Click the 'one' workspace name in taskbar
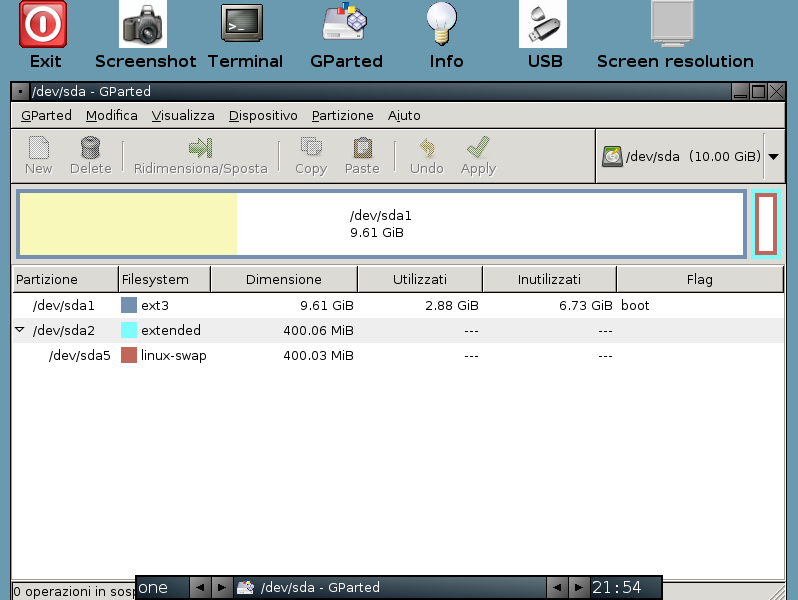798x600 pixels. click(x=153, y=588)
